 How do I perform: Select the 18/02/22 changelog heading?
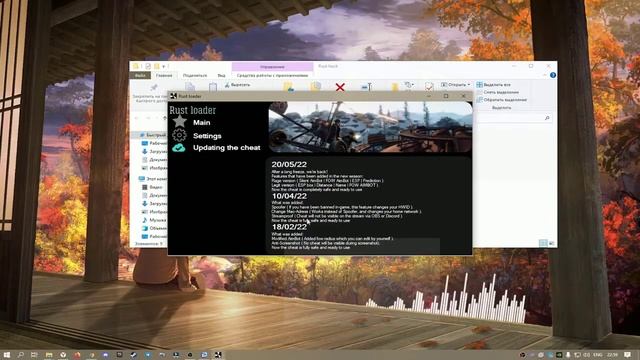289,227
